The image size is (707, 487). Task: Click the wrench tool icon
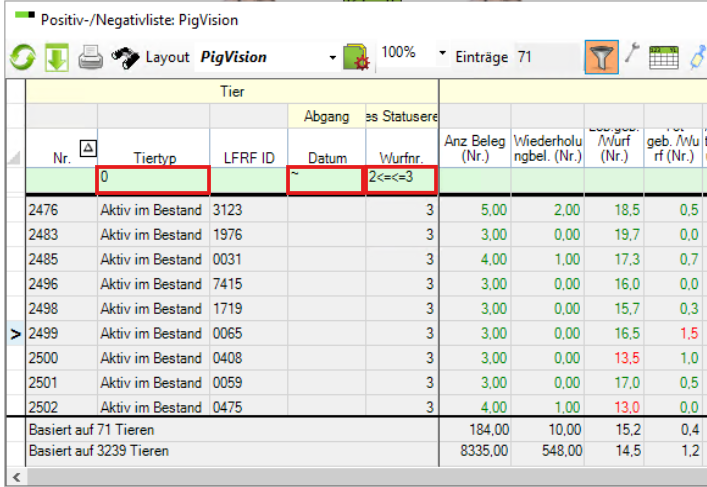pyautogui.click(x=632, y=53)
